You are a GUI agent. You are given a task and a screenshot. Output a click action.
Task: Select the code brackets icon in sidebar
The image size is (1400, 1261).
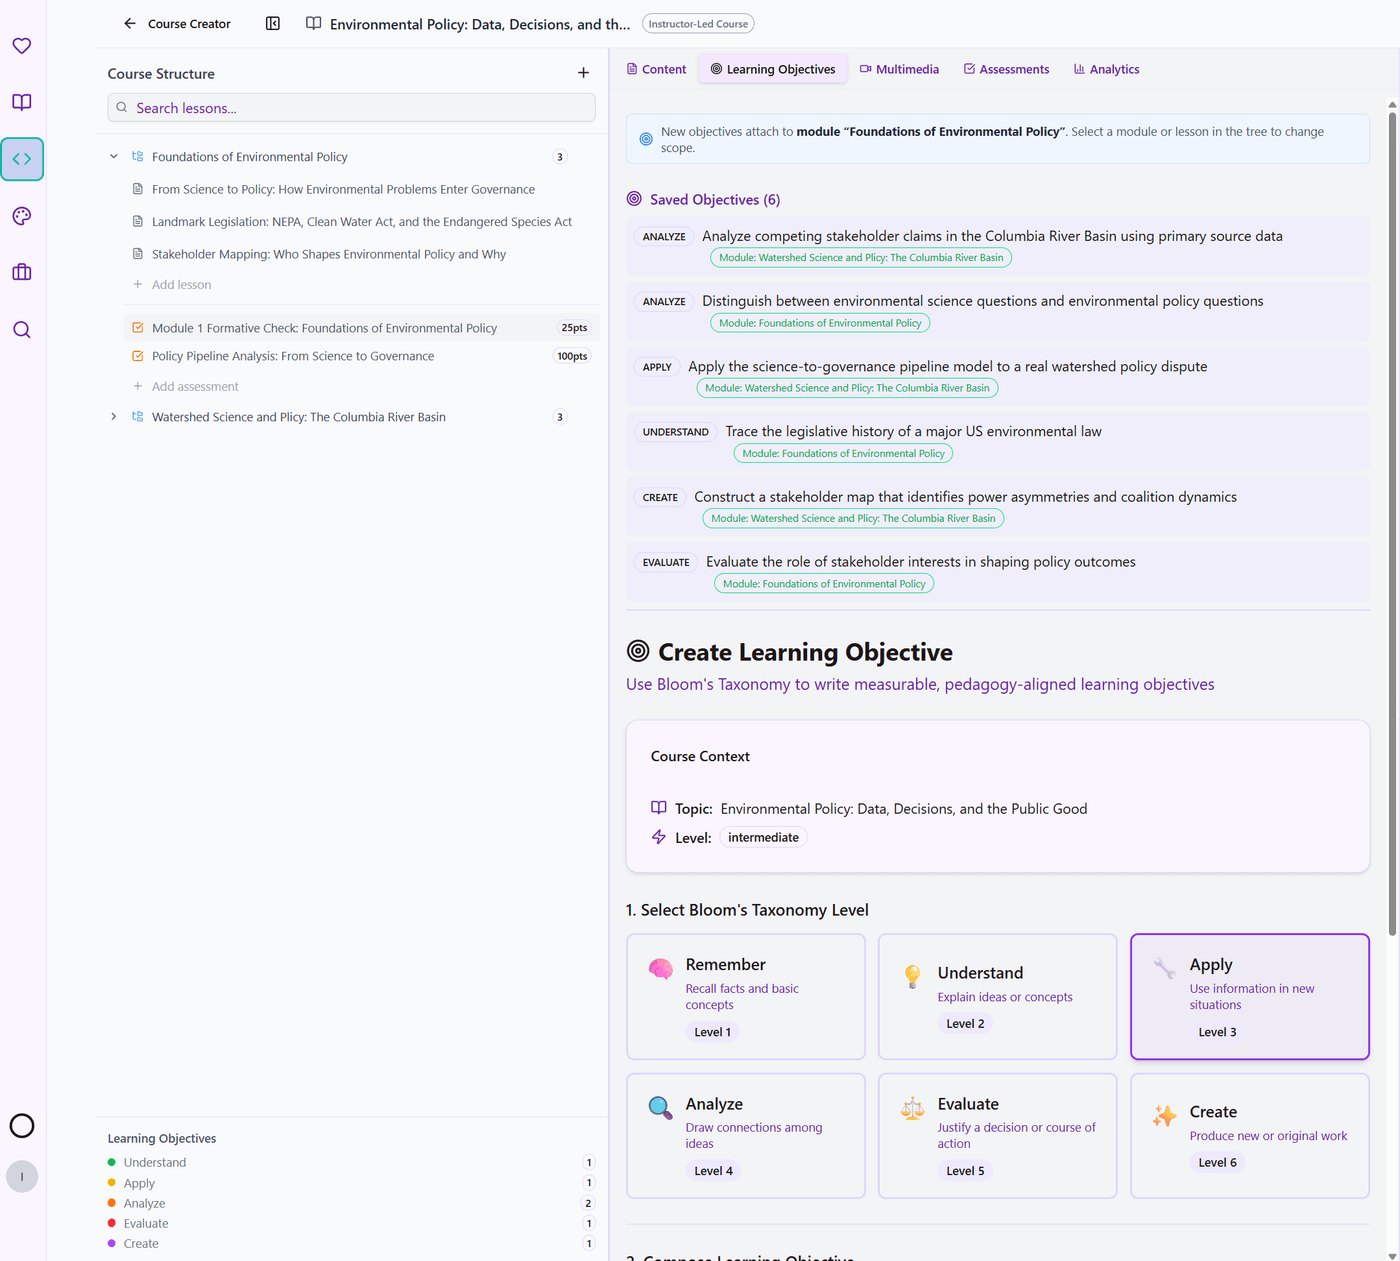tap(22, 159)
